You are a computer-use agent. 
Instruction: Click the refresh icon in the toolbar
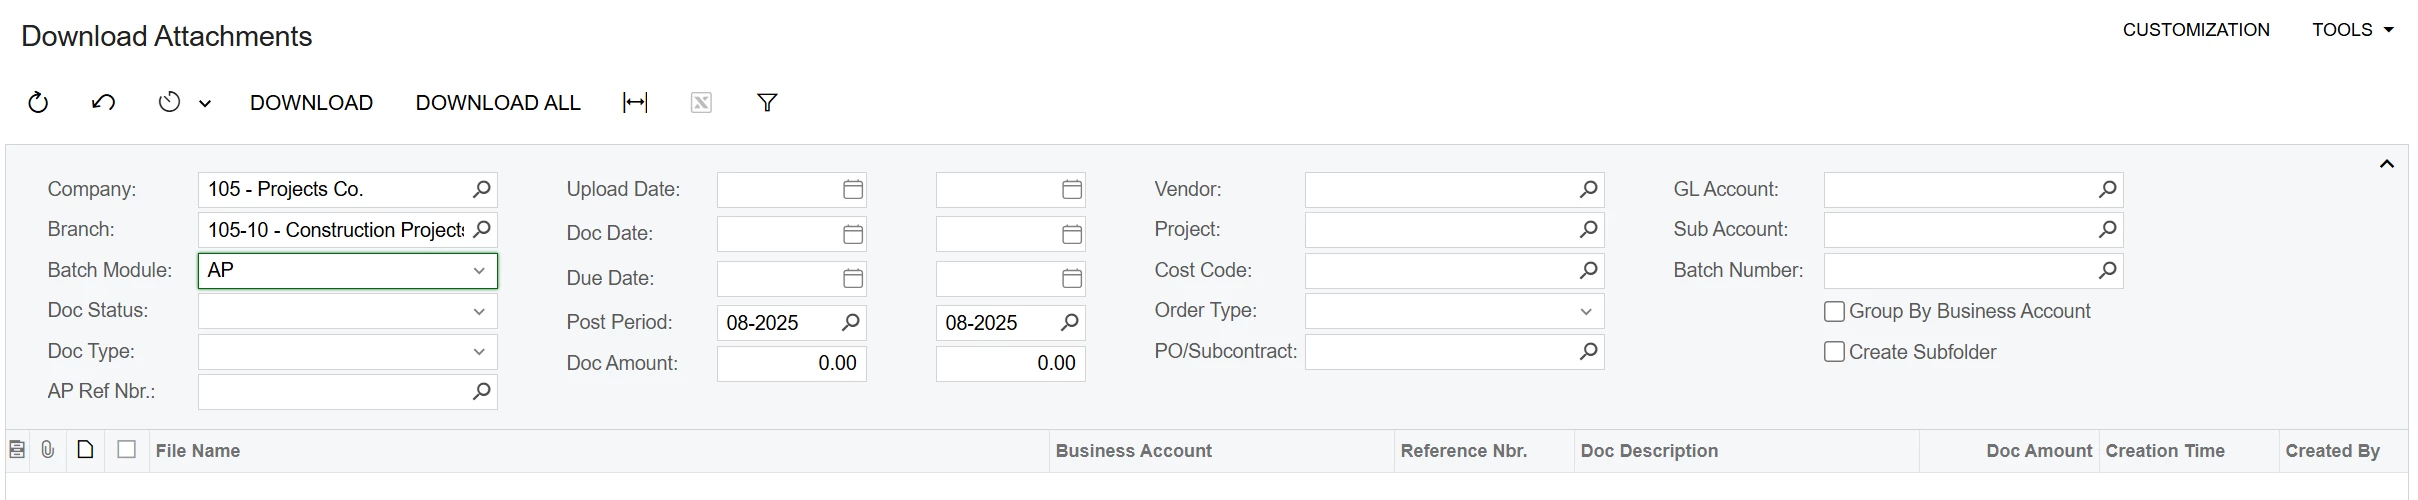38,103
